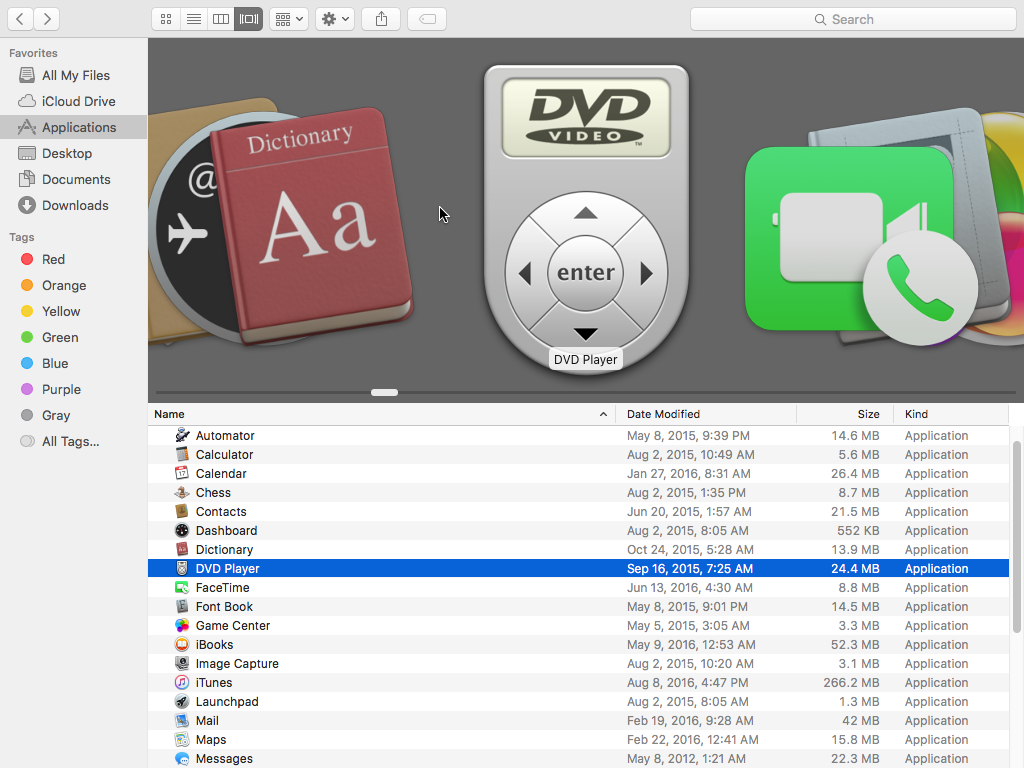
Task: Click iTunes size value 266.2 MB
Action: [x=851, y=682]
